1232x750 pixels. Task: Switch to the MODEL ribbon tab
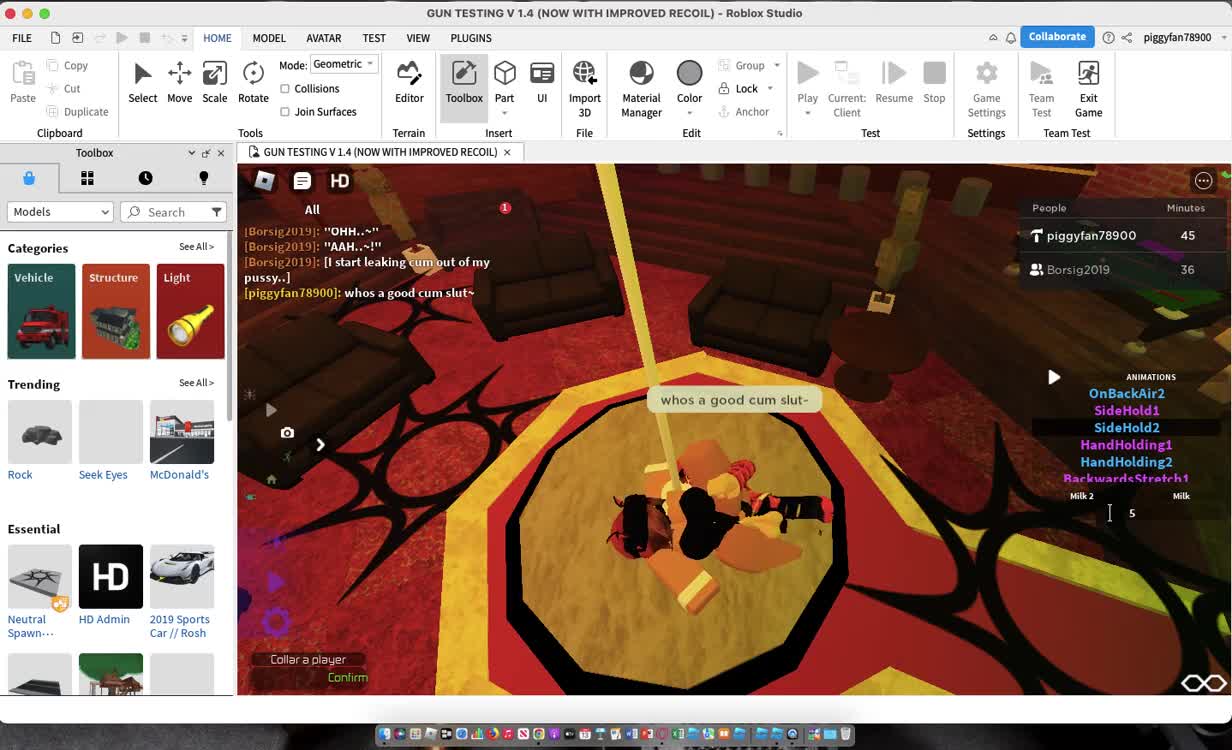click(269, 38)
